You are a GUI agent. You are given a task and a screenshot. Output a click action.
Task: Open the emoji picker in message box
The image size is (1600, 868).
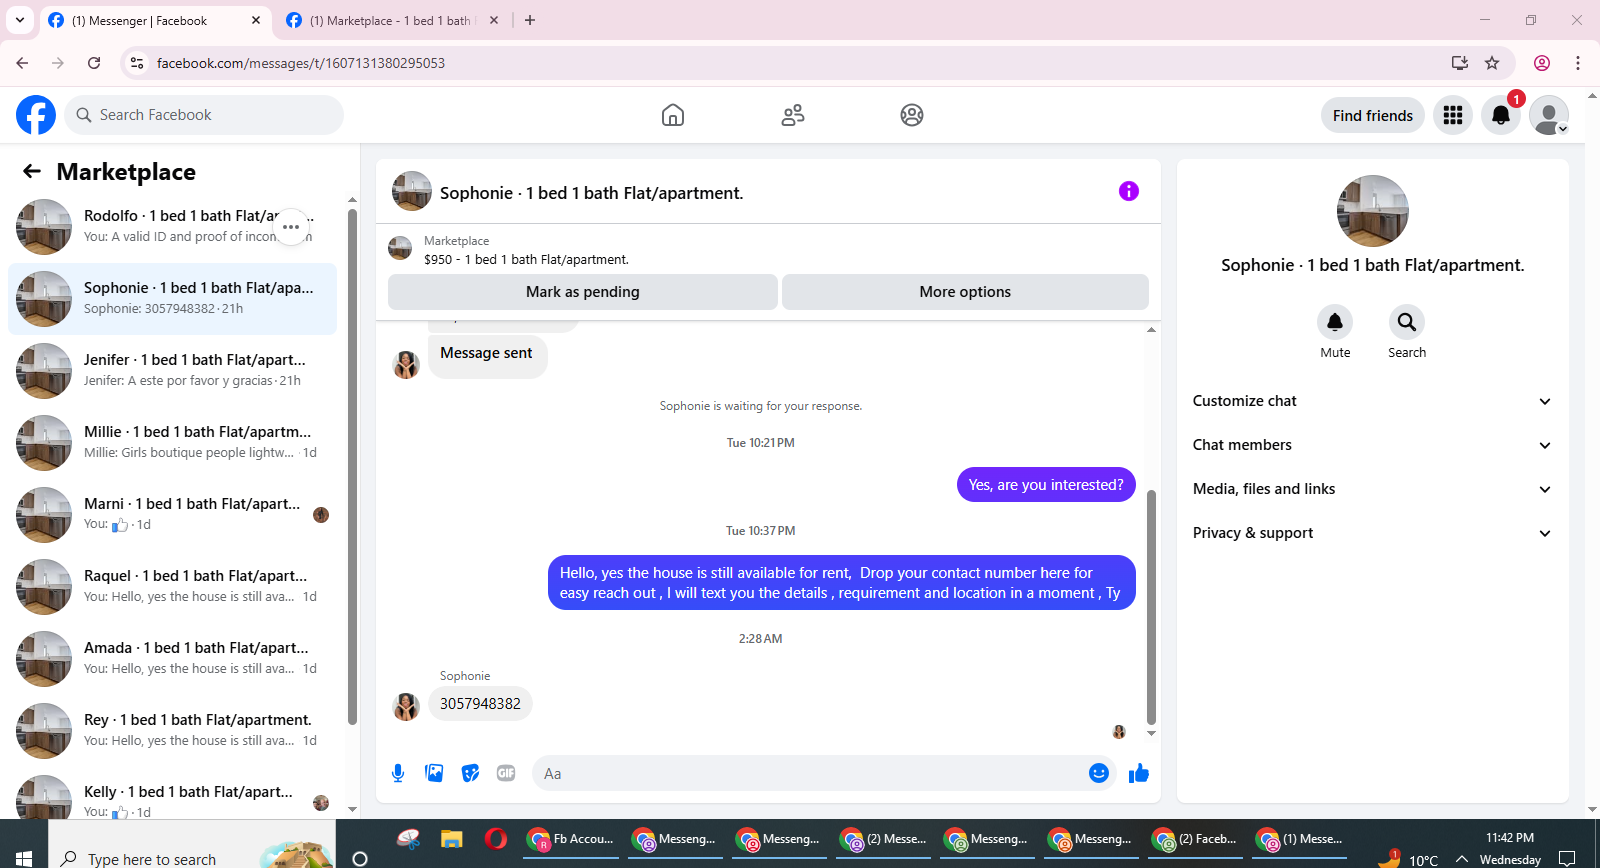pyautogui.click(x=1099, y=773)
